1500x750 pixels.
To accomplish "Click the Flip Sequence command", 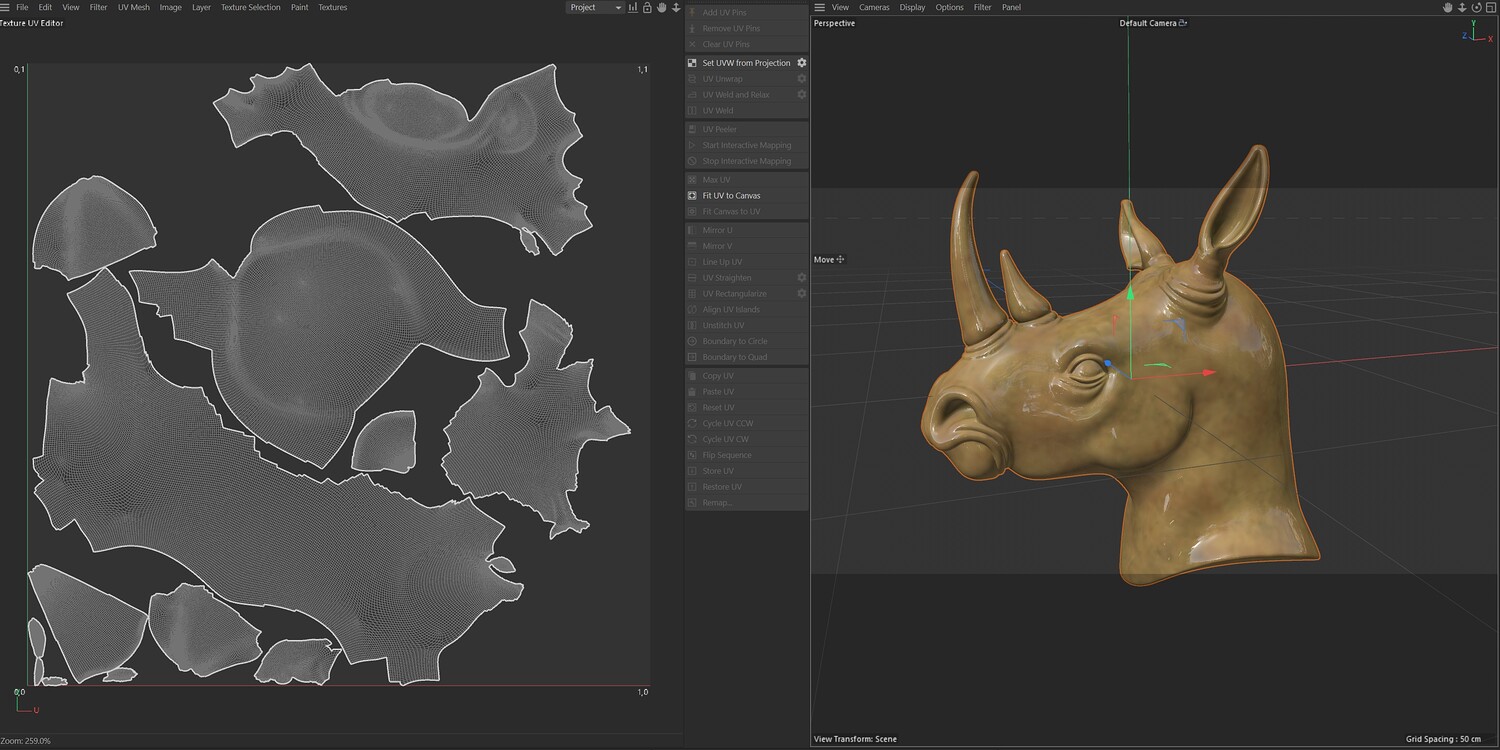I will click(x=747, y=456).
